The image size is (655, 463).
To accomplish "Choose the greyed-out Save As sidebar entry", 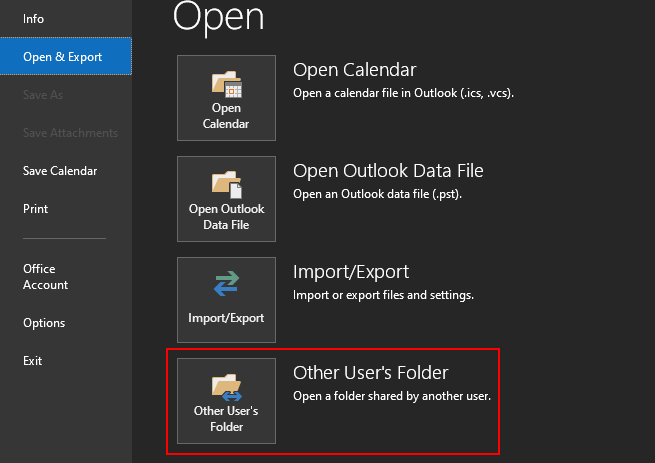I will [42, 95].
